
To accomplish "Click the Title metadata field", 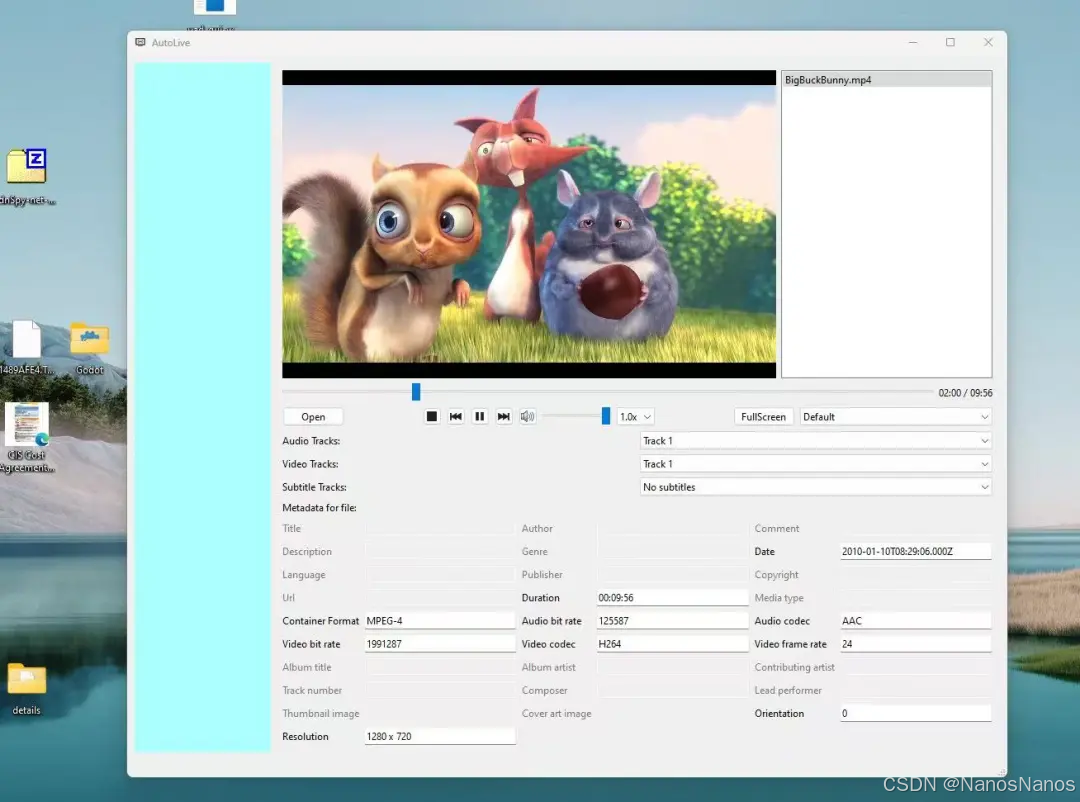I will click(440, 528).
